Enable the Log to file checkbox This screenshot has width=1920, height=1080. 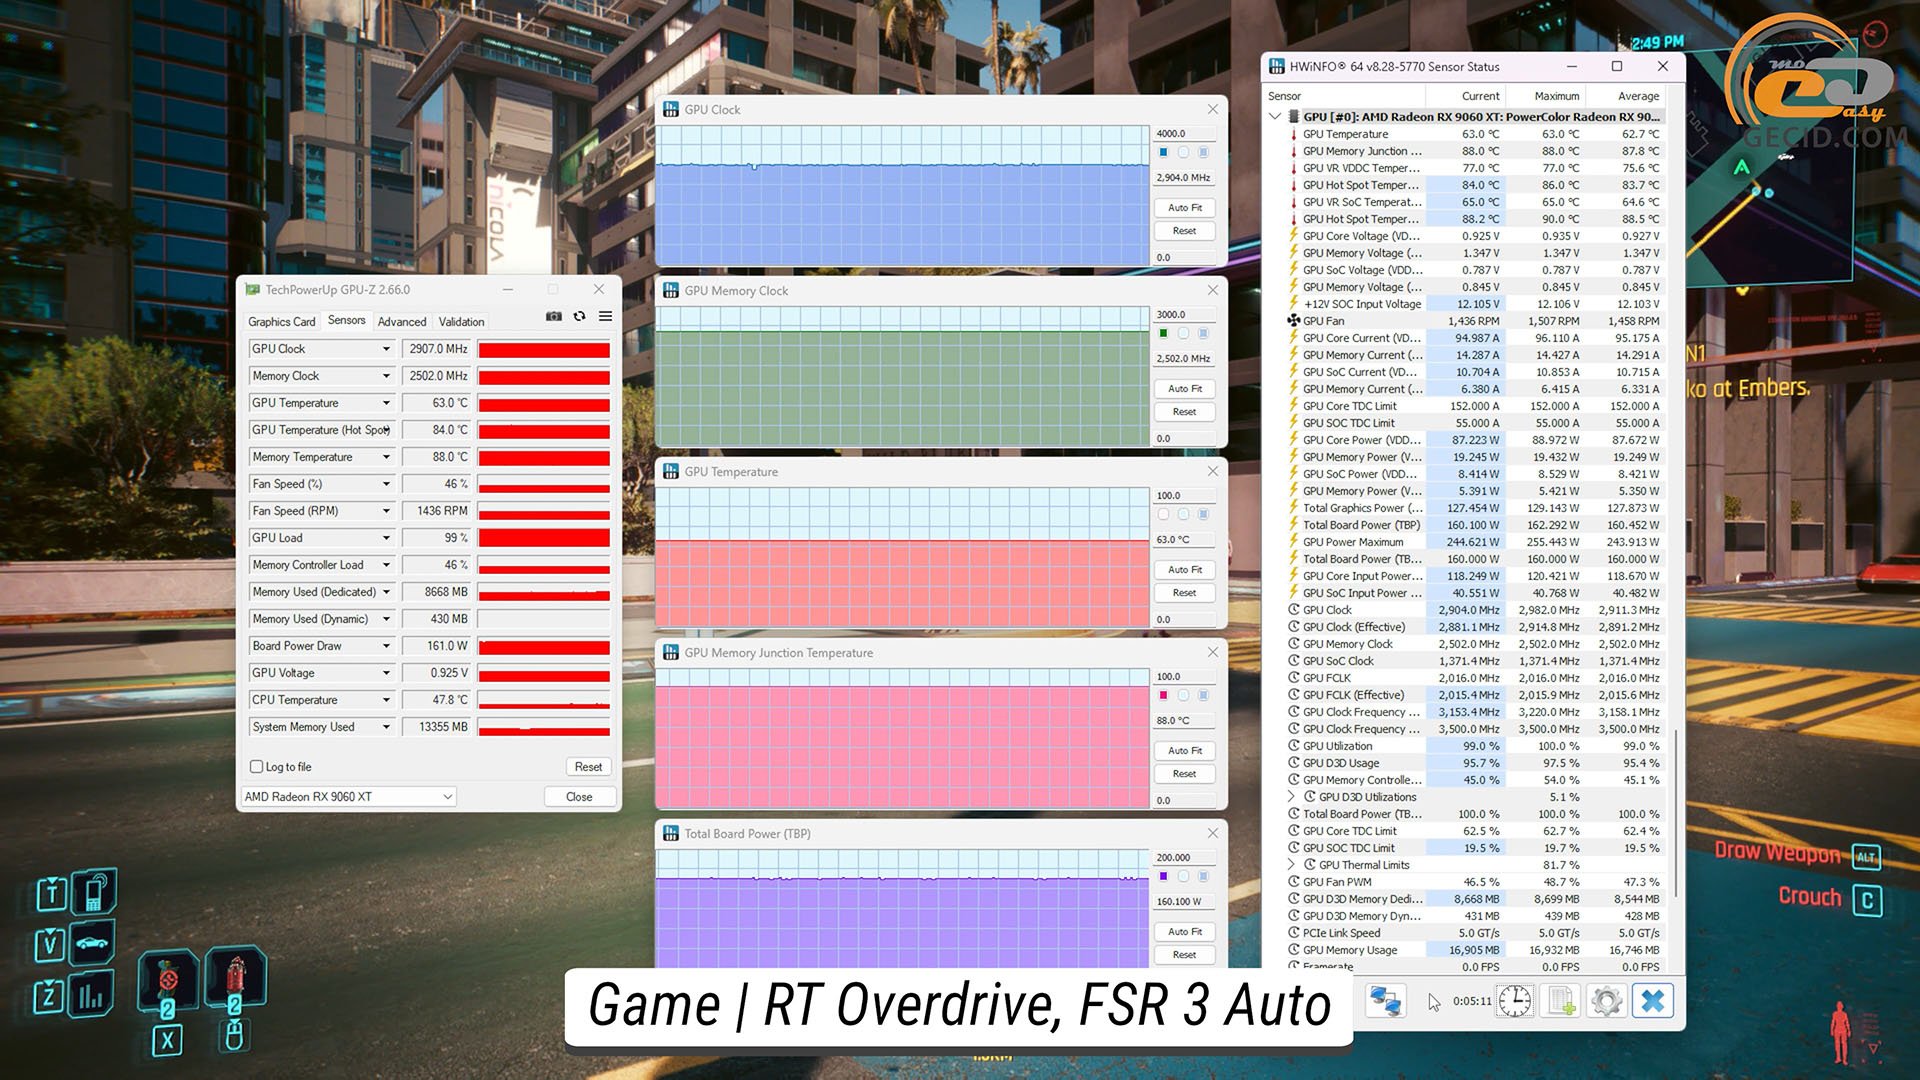click(x=257, y=767)
